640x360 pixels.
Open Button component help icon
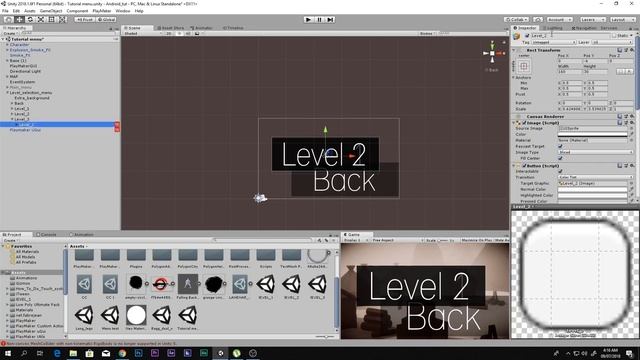[620, 166]
